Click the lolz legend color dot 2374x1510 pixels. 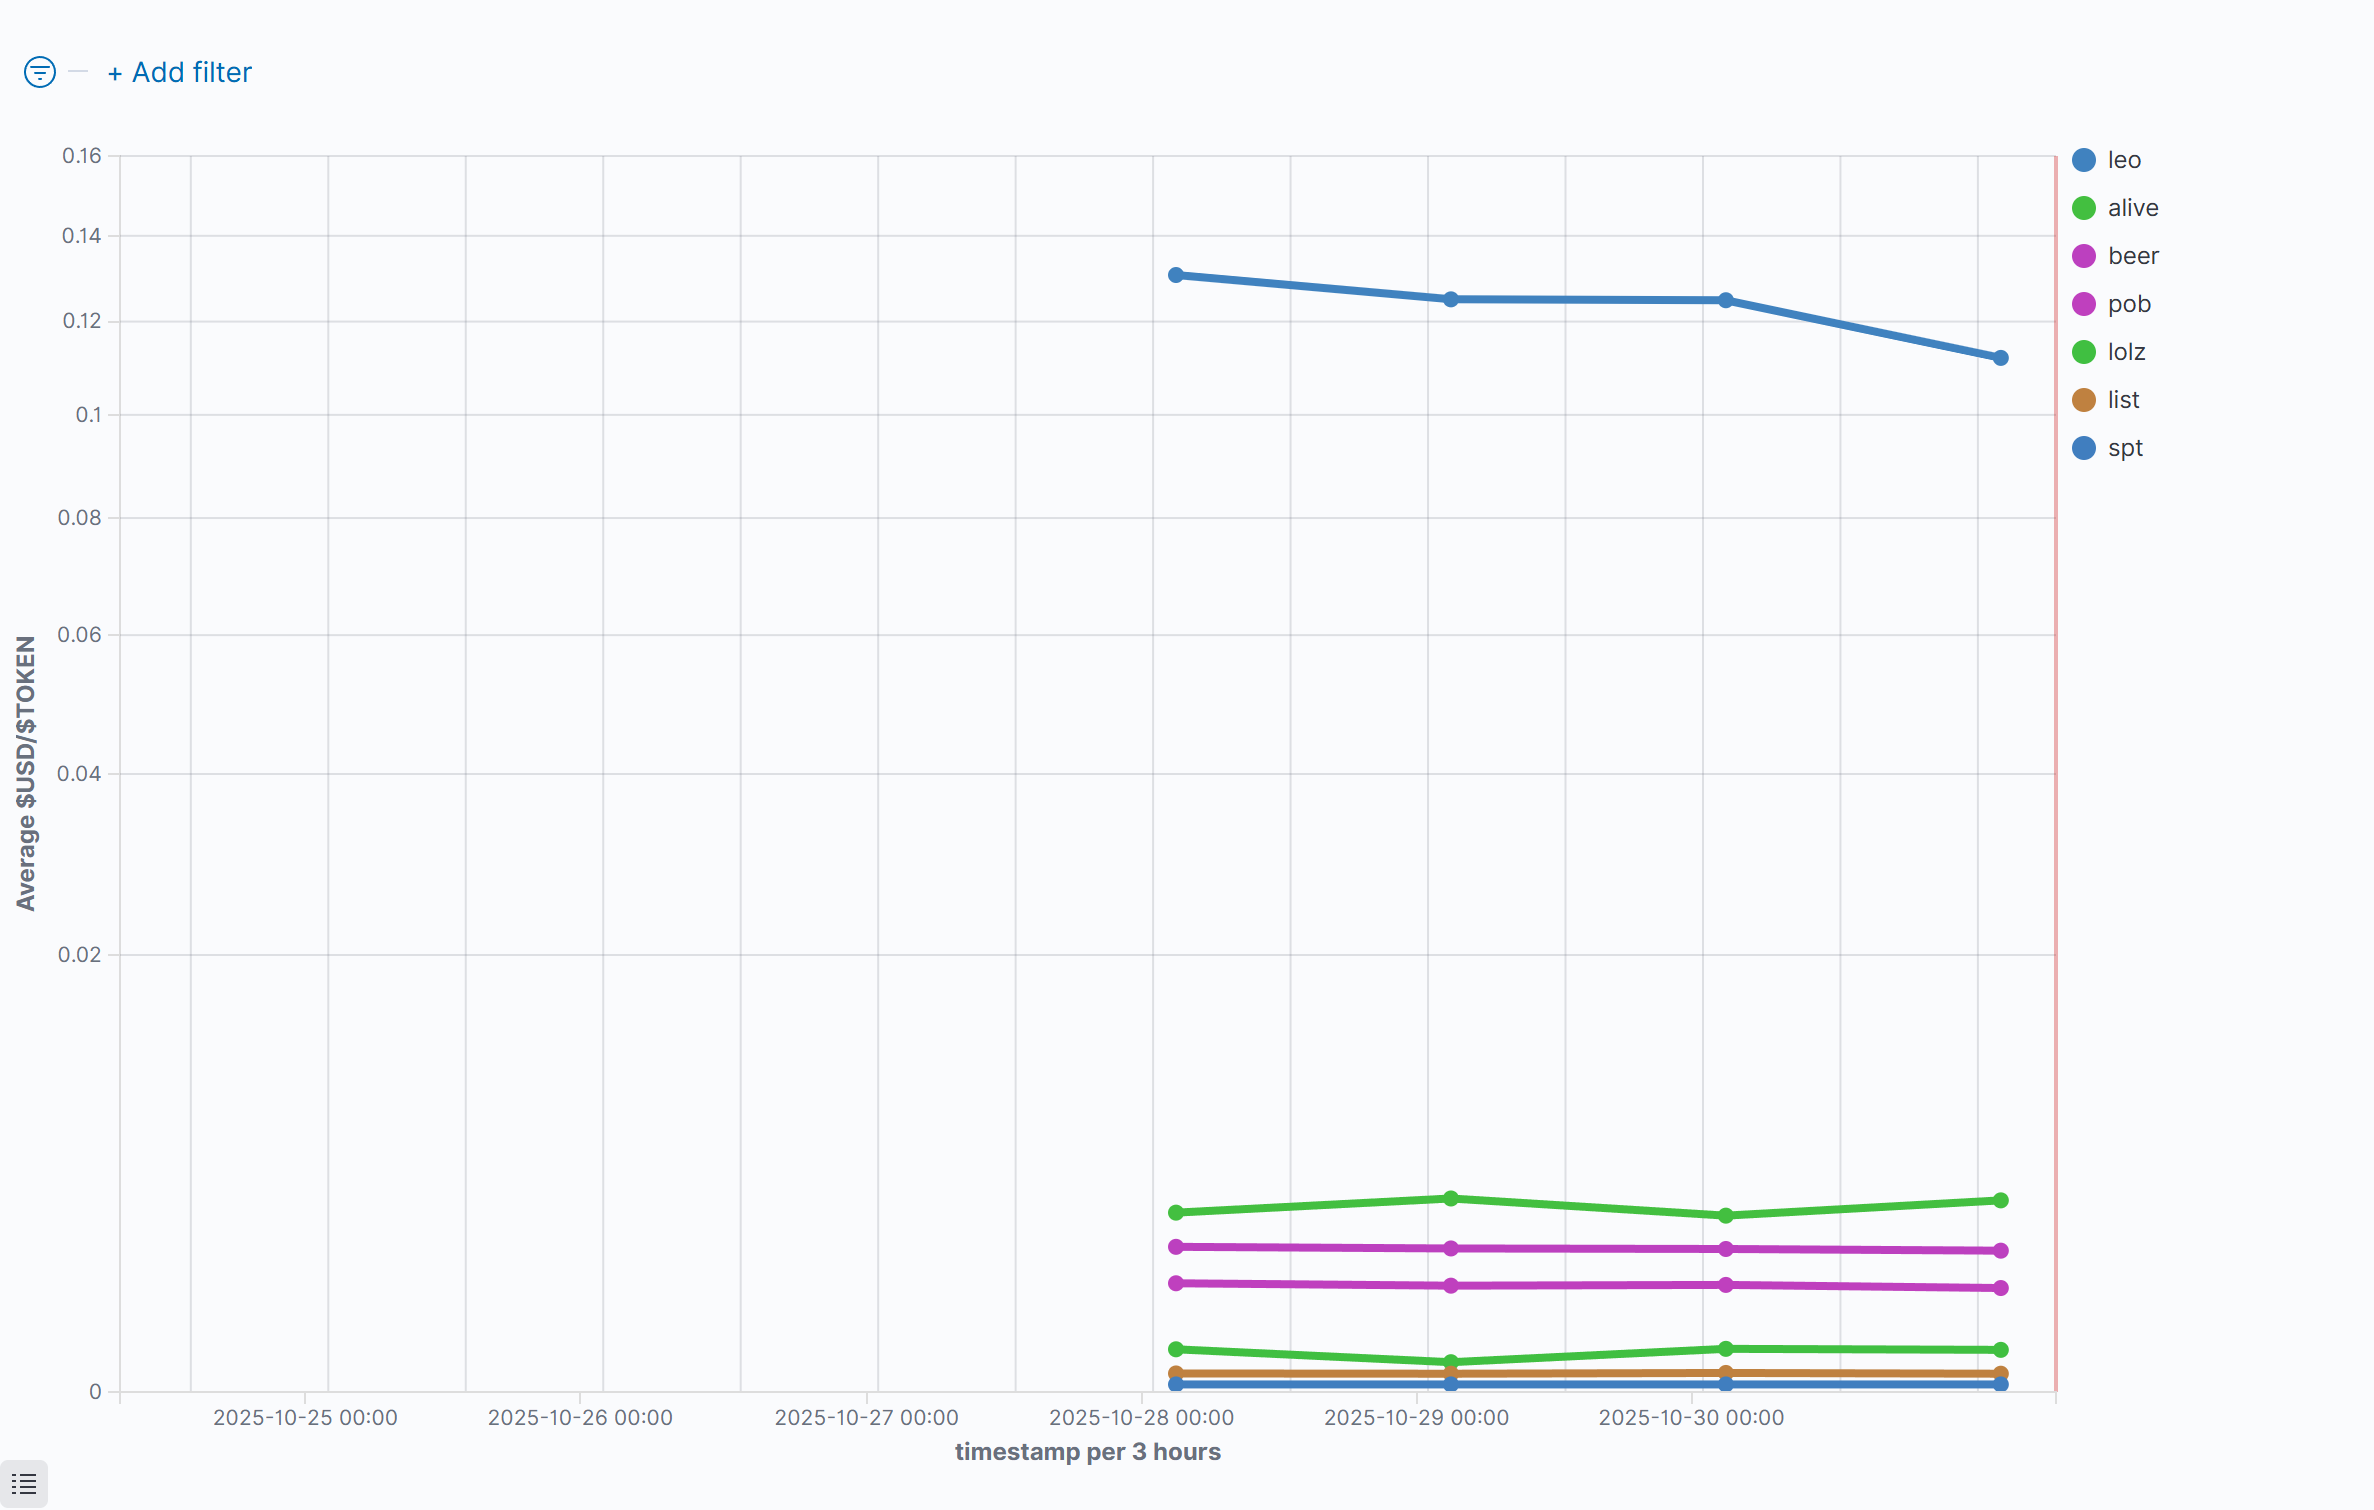(2084, 352)
